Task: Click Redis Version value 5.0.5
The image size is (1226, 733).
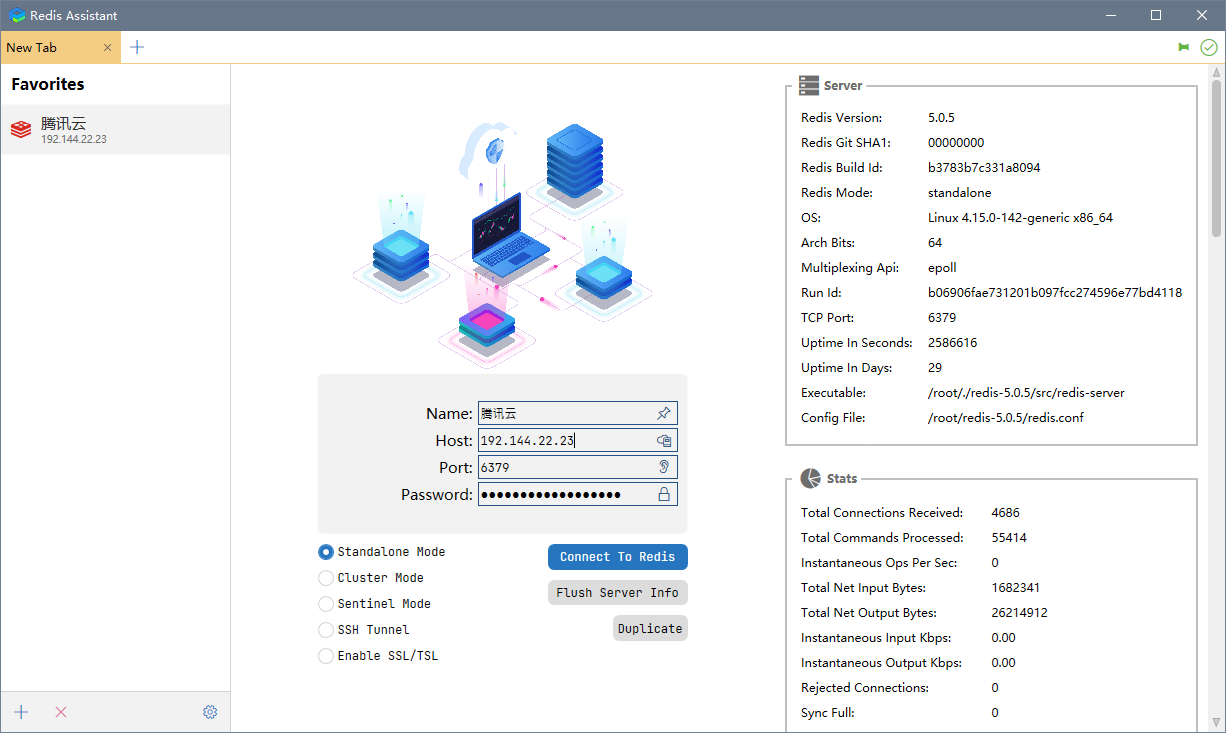Action: 941,118
